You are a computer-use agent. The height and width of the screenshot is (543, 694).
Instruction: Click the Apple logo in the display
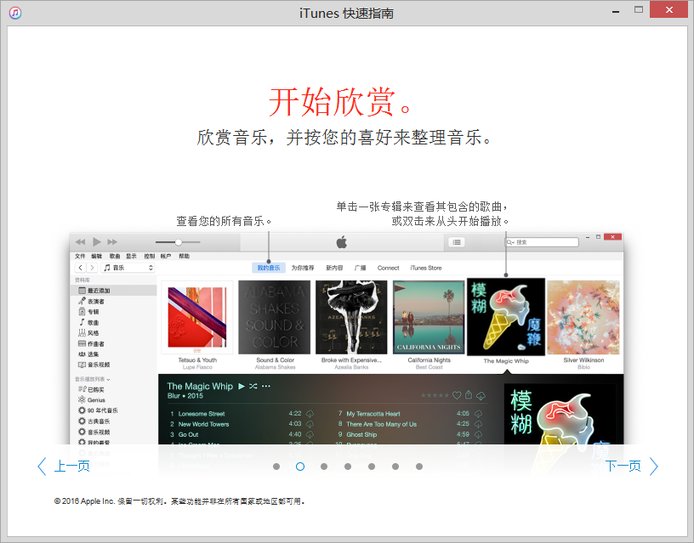click(x=342, y=242)
